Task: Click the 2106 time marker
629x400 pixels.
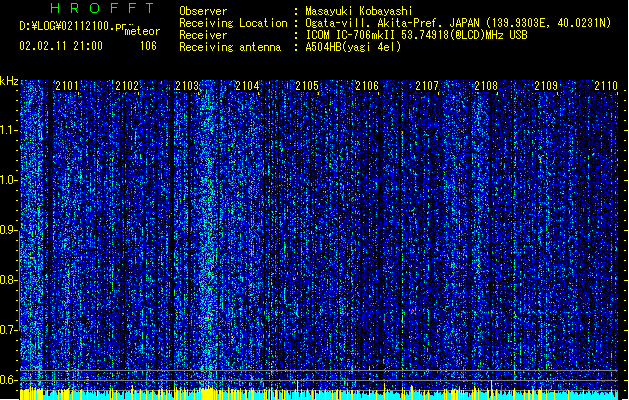Action: click(367, 86)
